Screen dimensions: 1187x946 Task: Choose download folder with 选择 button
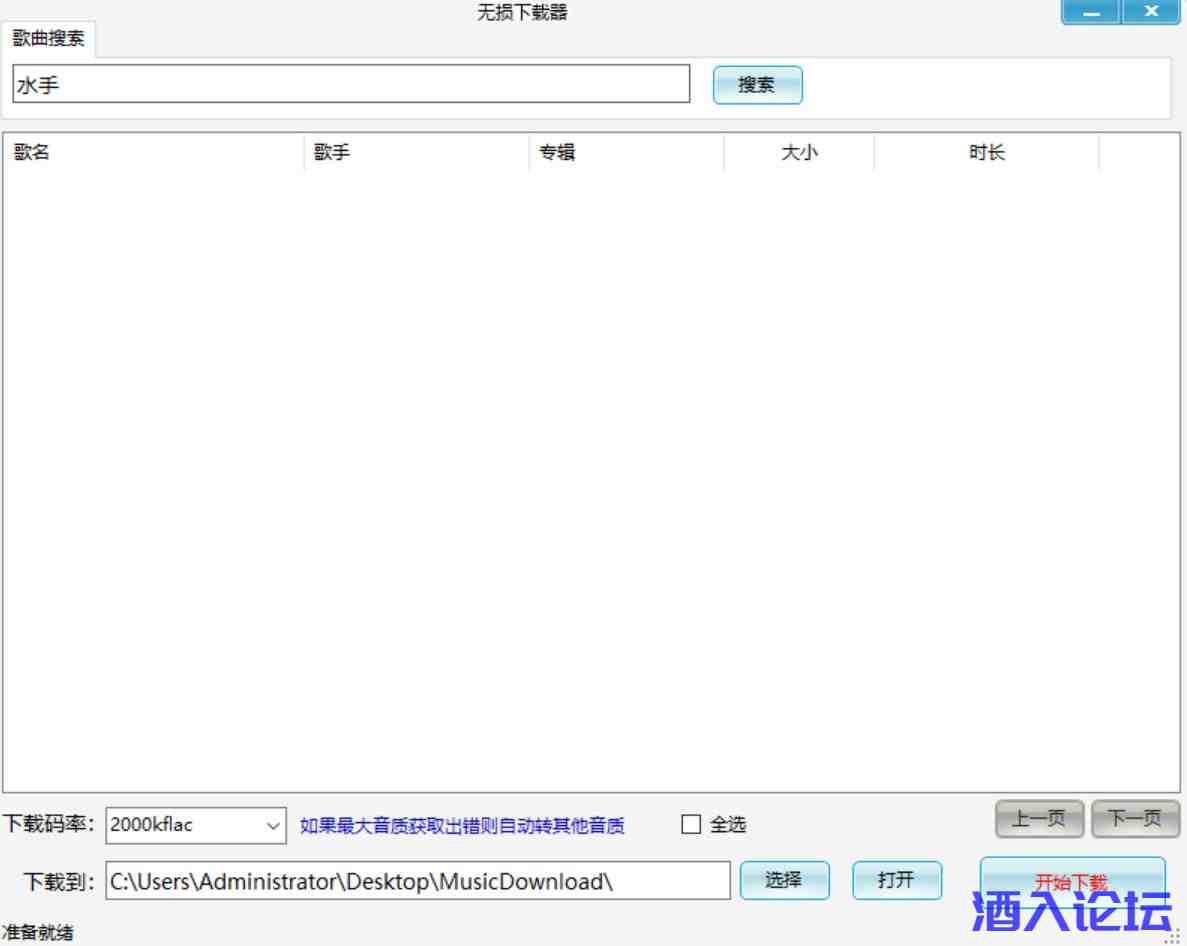[784, 880]
